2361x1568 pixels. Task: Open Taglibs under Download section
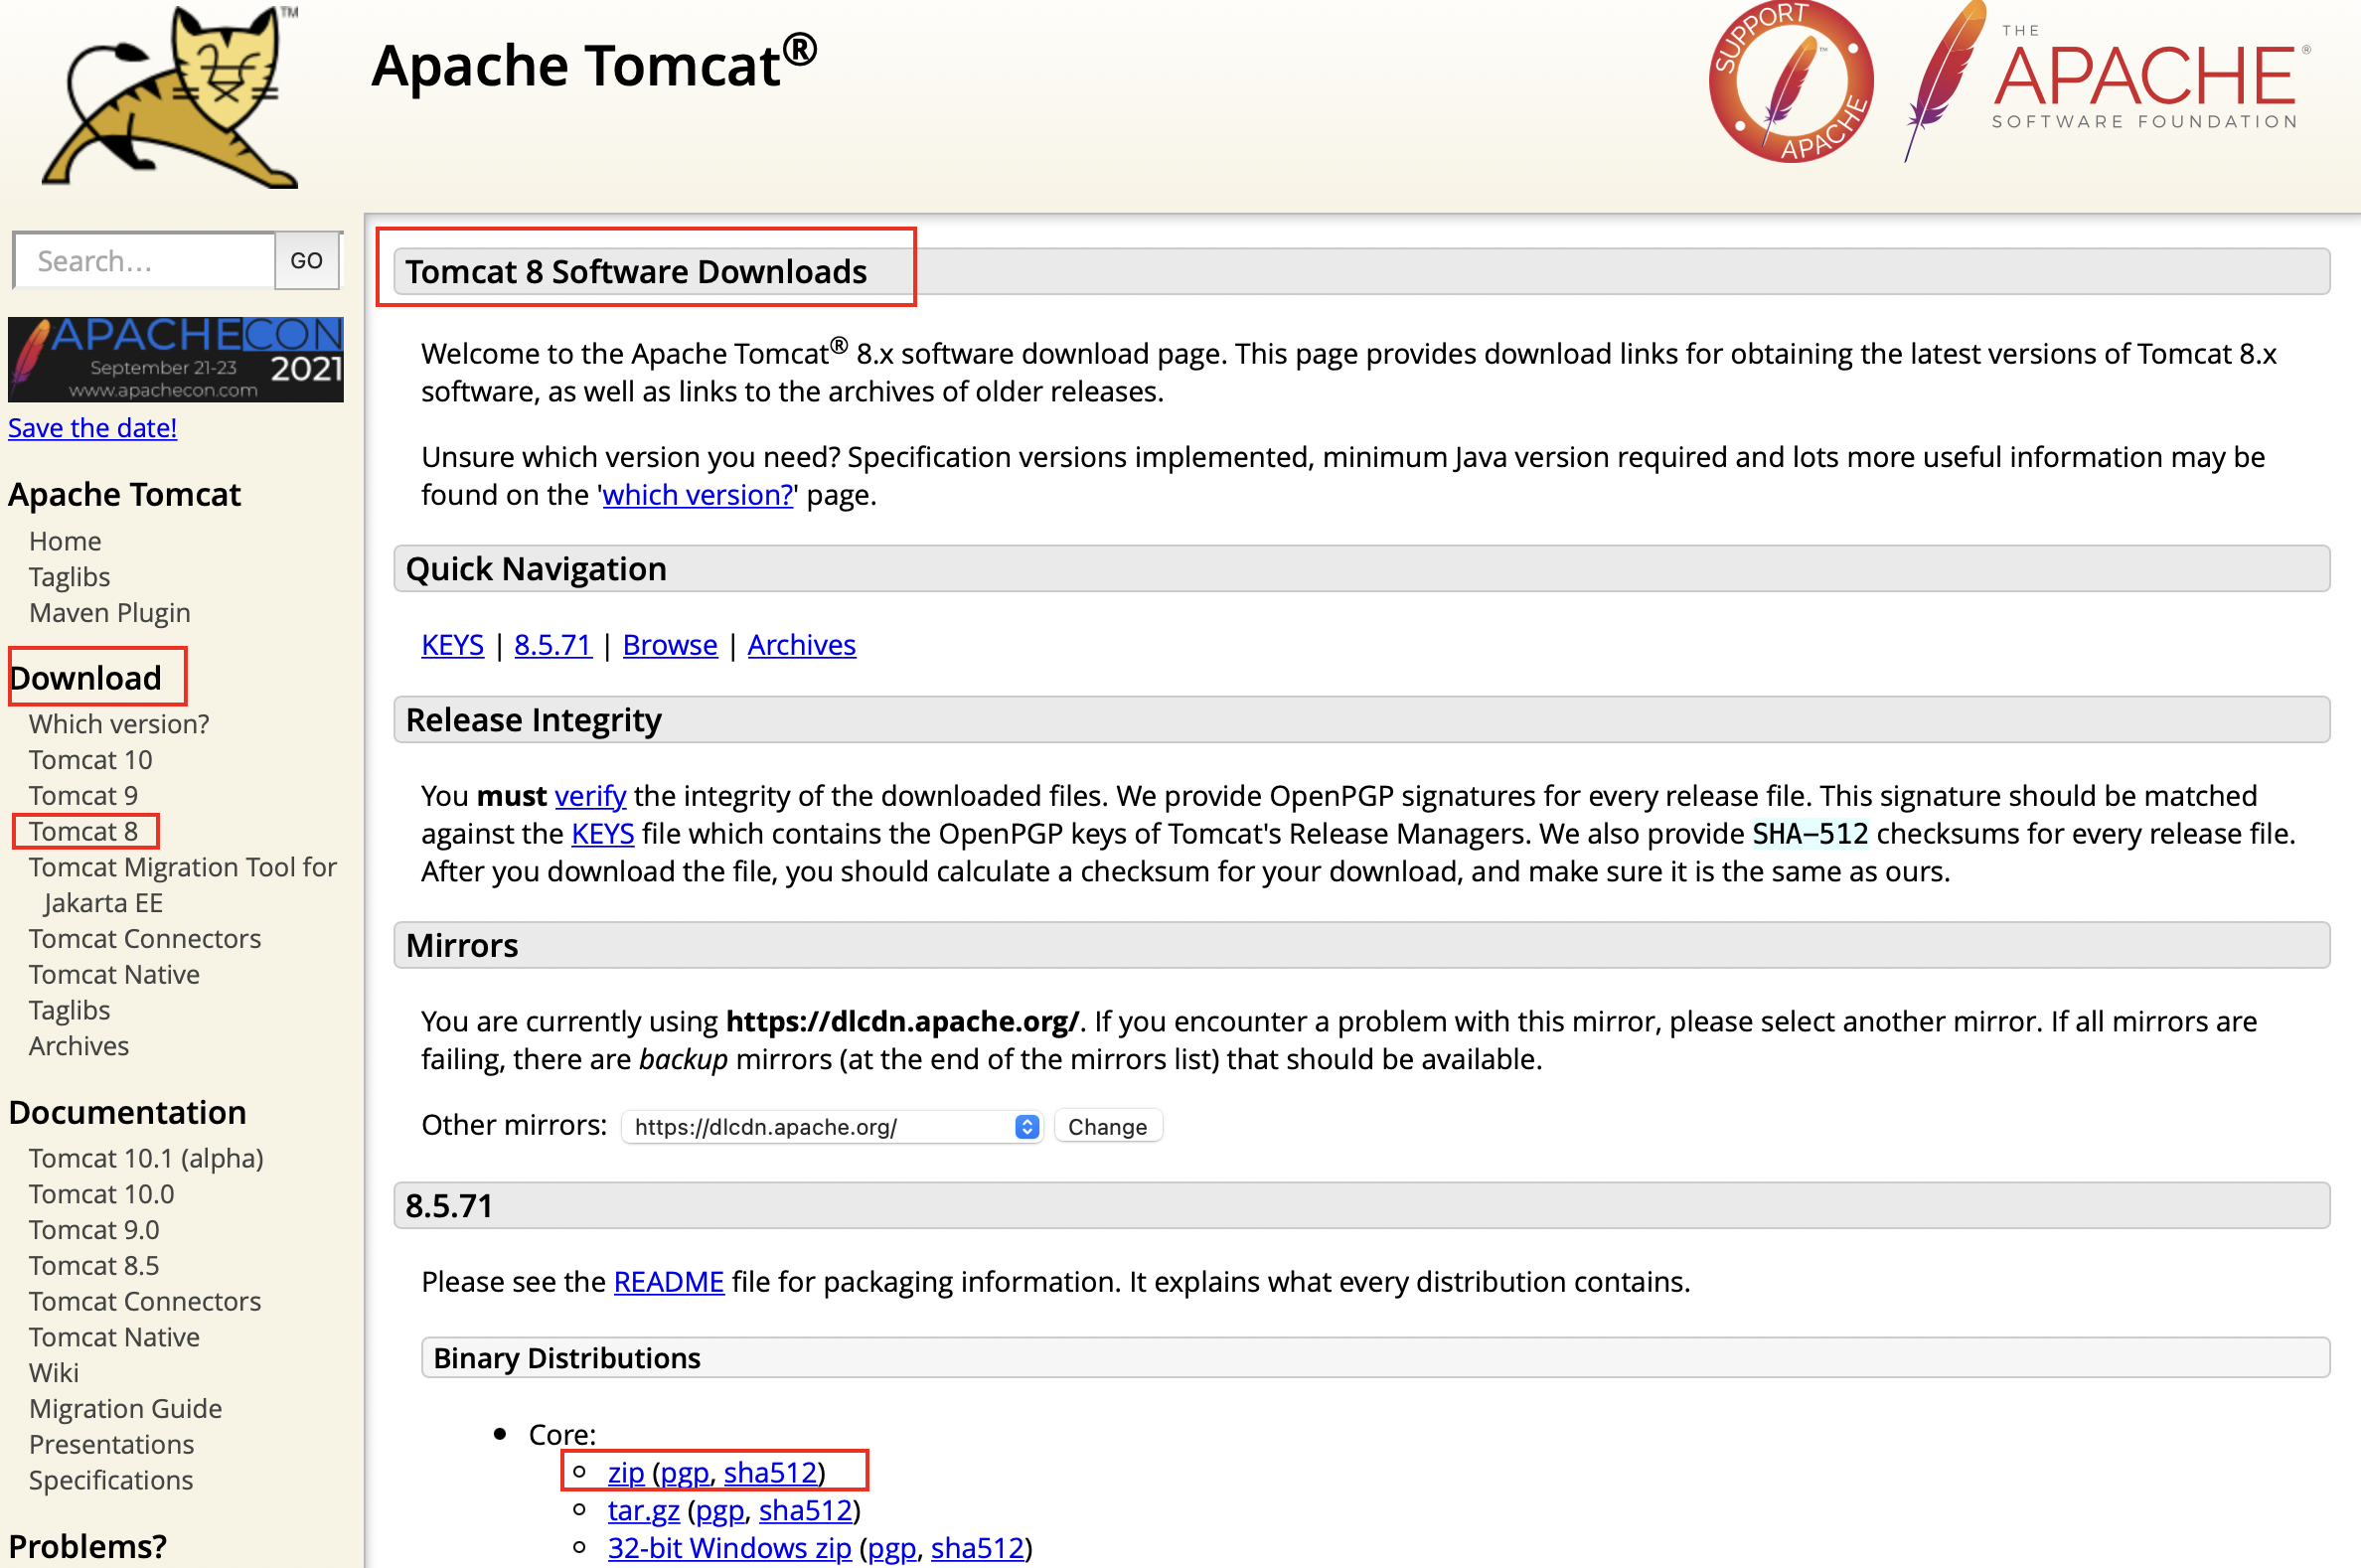[69, 1011]
